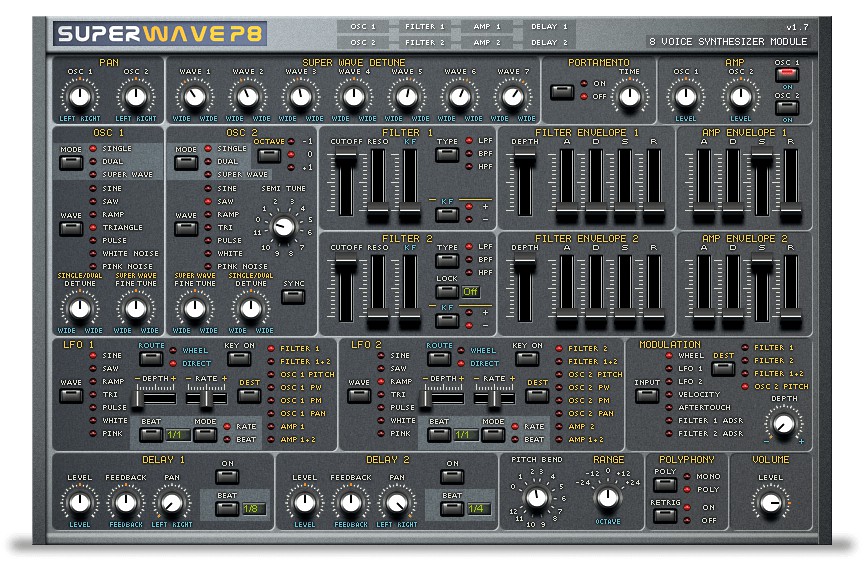Click the OSC 1 MODE selector button
Image resolution: width=864 pixels, height=561 pixels.
click(71, 163)
